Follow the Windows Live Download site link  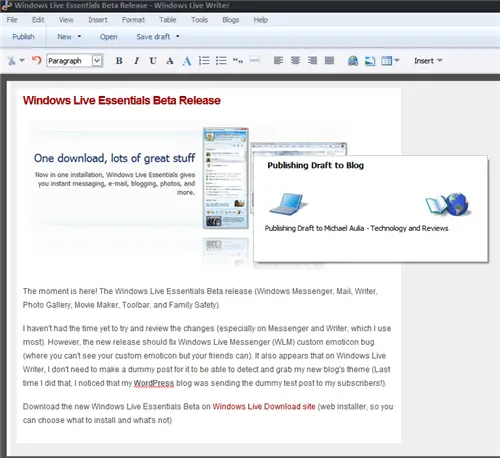[x=264, y=407]
